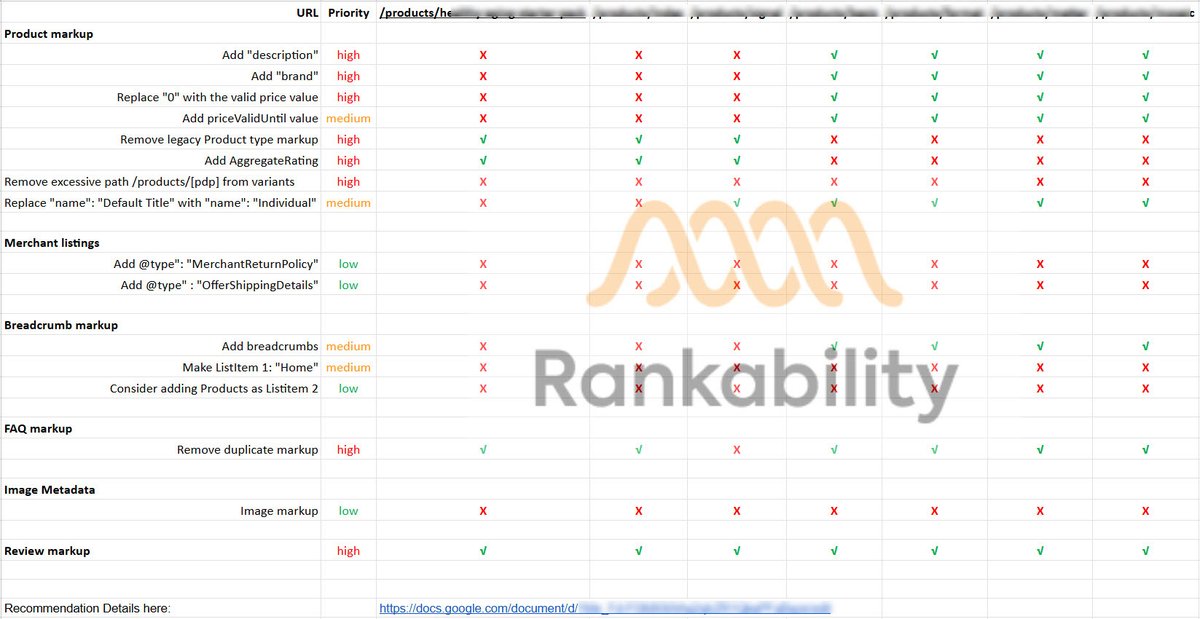Image resolution: width=1200 pixels, height=619 pixels.
Task: Click the "low" priority label for Image markup
Action: click(x=348, y=511)
